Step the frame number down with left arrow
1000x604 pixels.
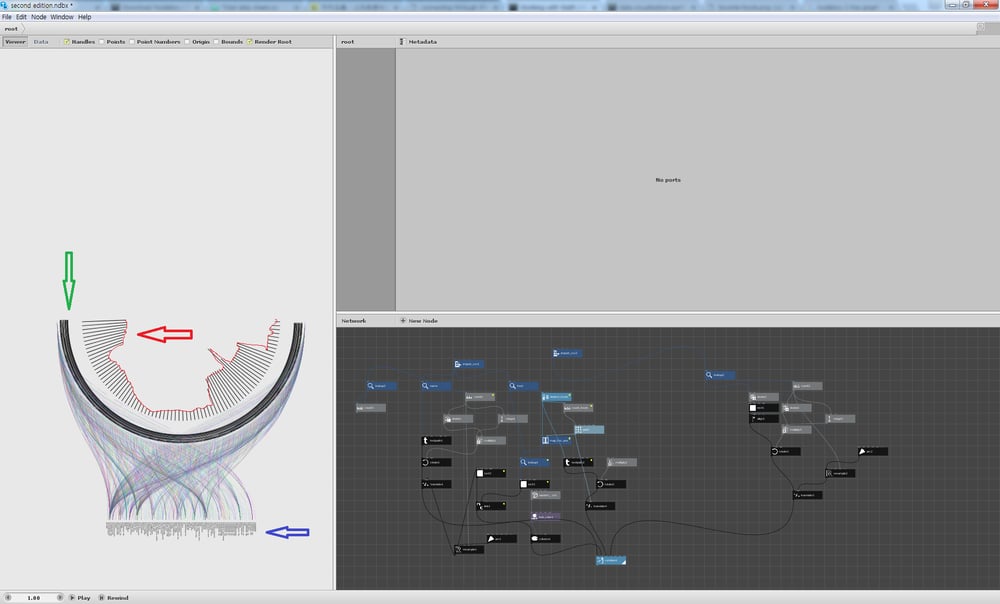click(x=8, y=598)
